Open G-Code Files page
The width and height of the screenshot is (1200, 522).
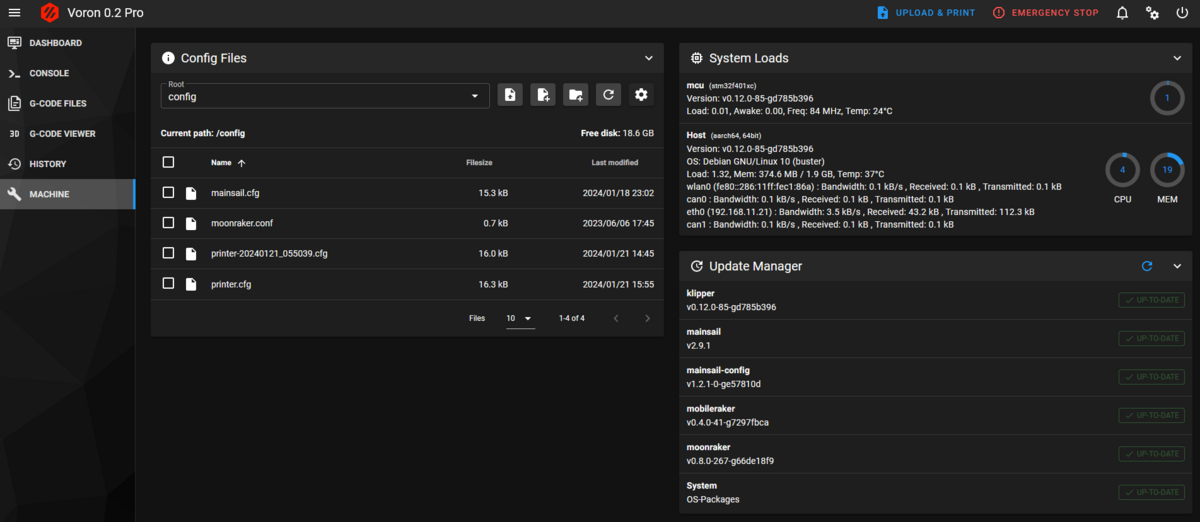coord(67,103)
